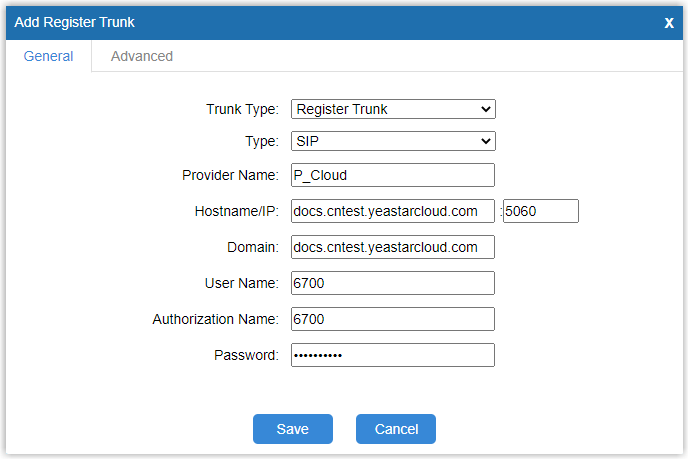Click the User Name field
The image size is (689, 460).
(x=393, y=283)
